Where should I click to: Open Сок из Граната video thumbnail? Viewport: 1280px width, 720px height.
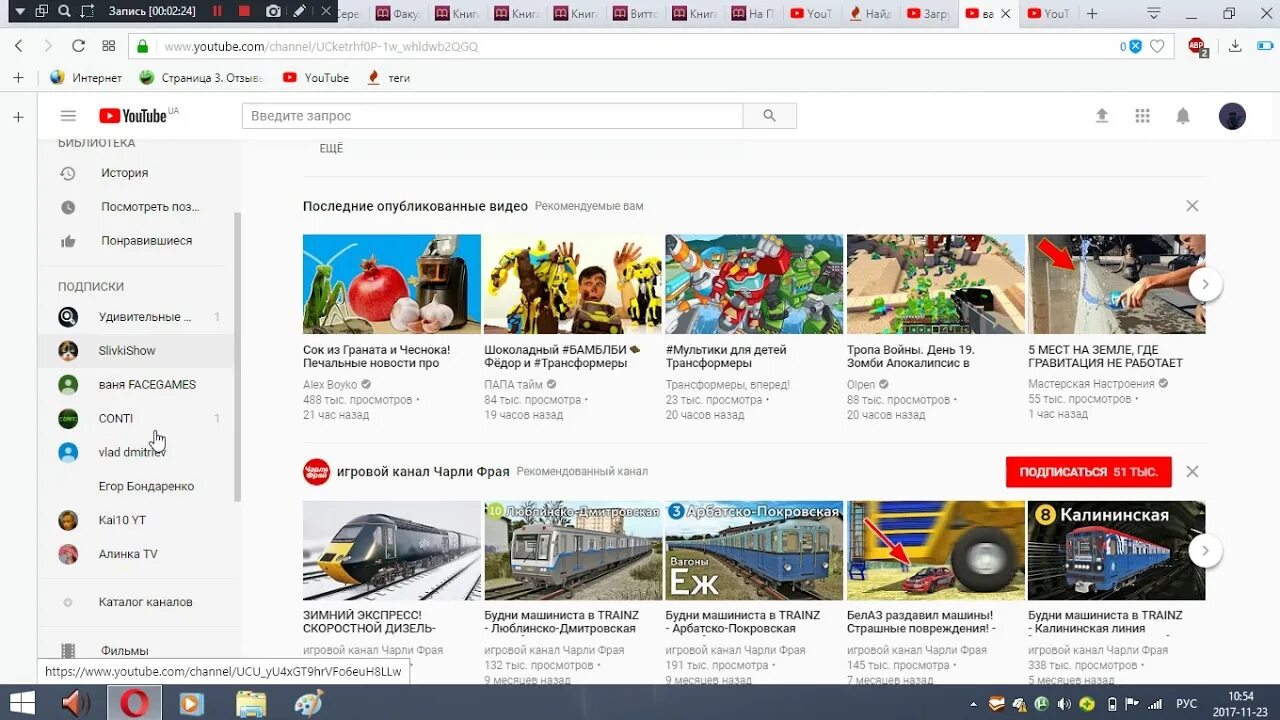[x=392, y=284]
